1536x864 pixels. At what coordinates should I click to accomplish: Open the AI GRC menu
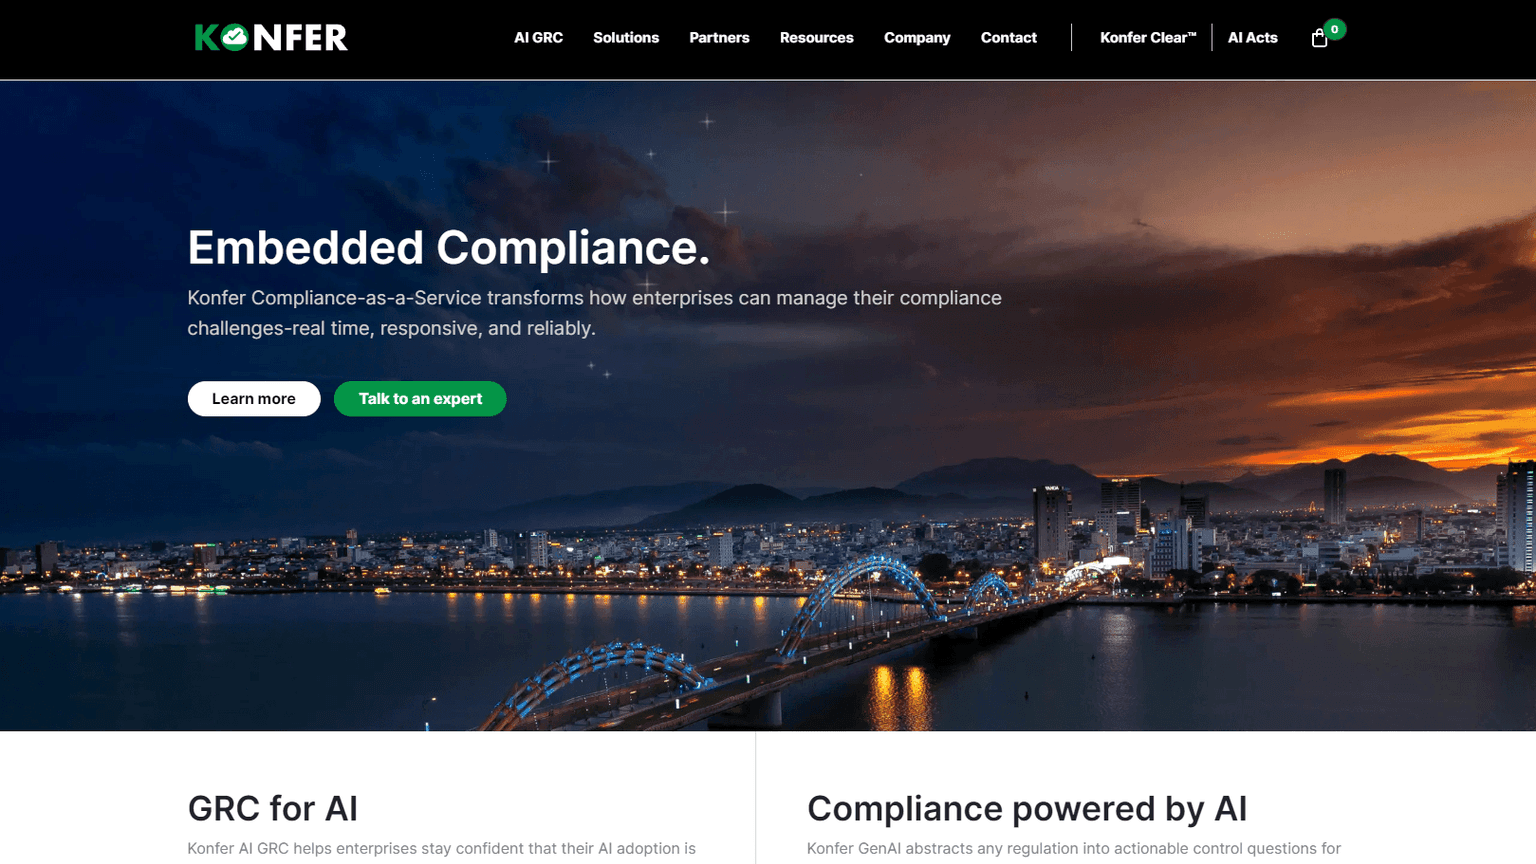[538, 38]
